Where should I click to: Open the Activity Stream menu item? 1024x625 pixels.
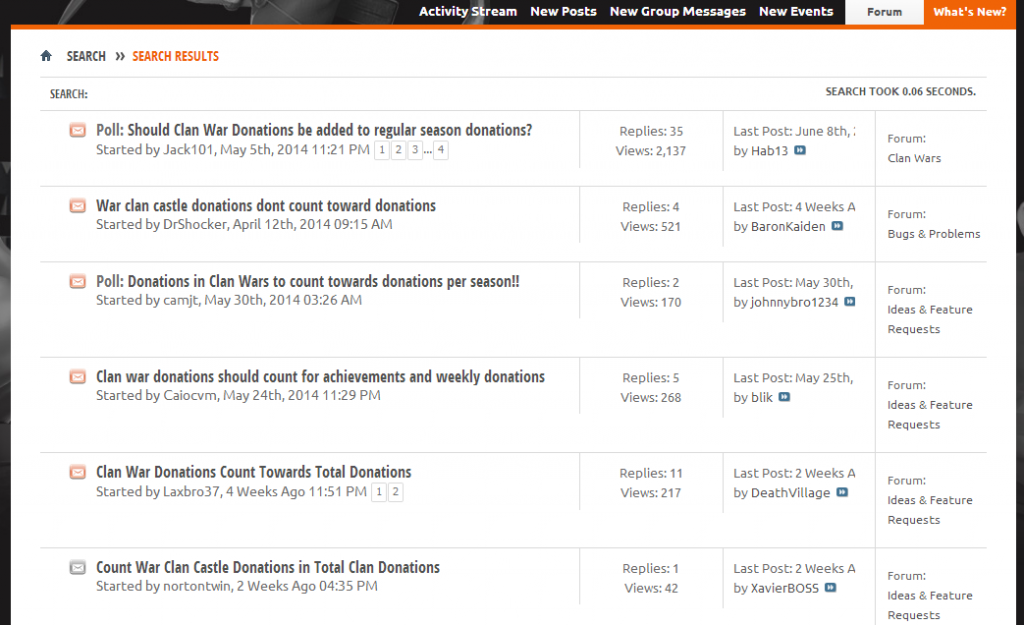pos(468,12)
